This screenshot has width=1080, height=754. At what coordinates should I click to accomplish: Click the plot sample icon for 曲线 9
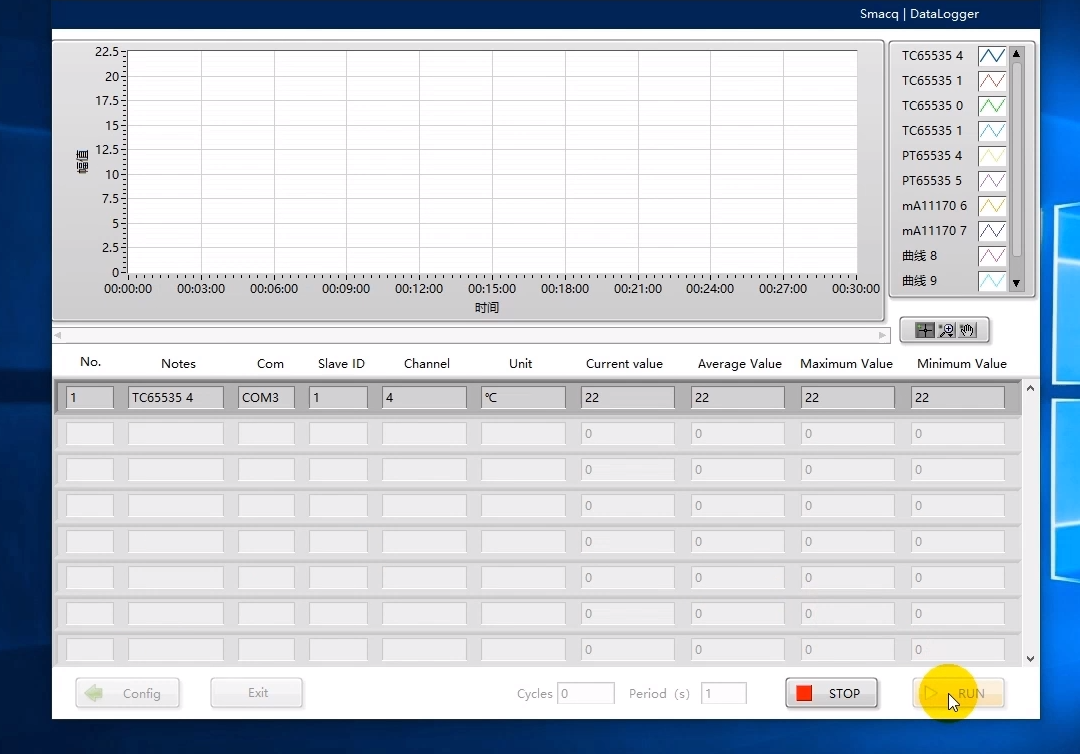pos(992,280)
